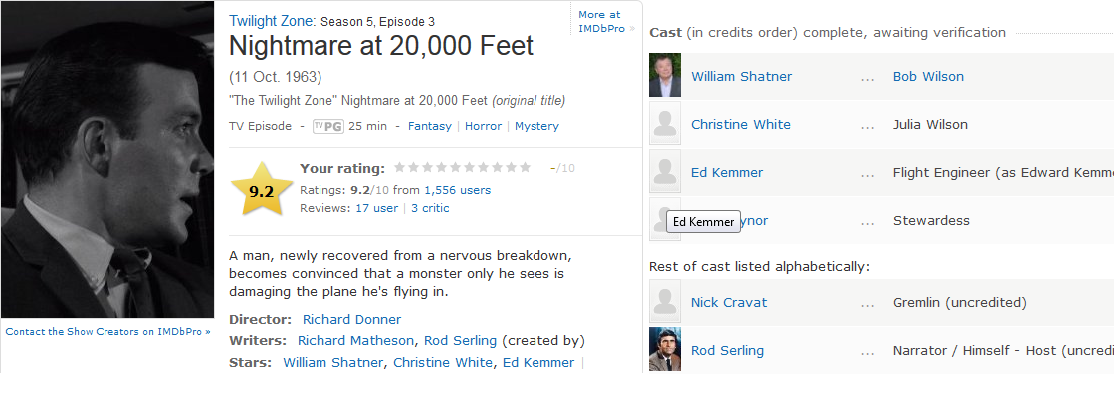Select the Horror genre link
This screenshot has width=1114, height=393.
(x=484, y=126)
